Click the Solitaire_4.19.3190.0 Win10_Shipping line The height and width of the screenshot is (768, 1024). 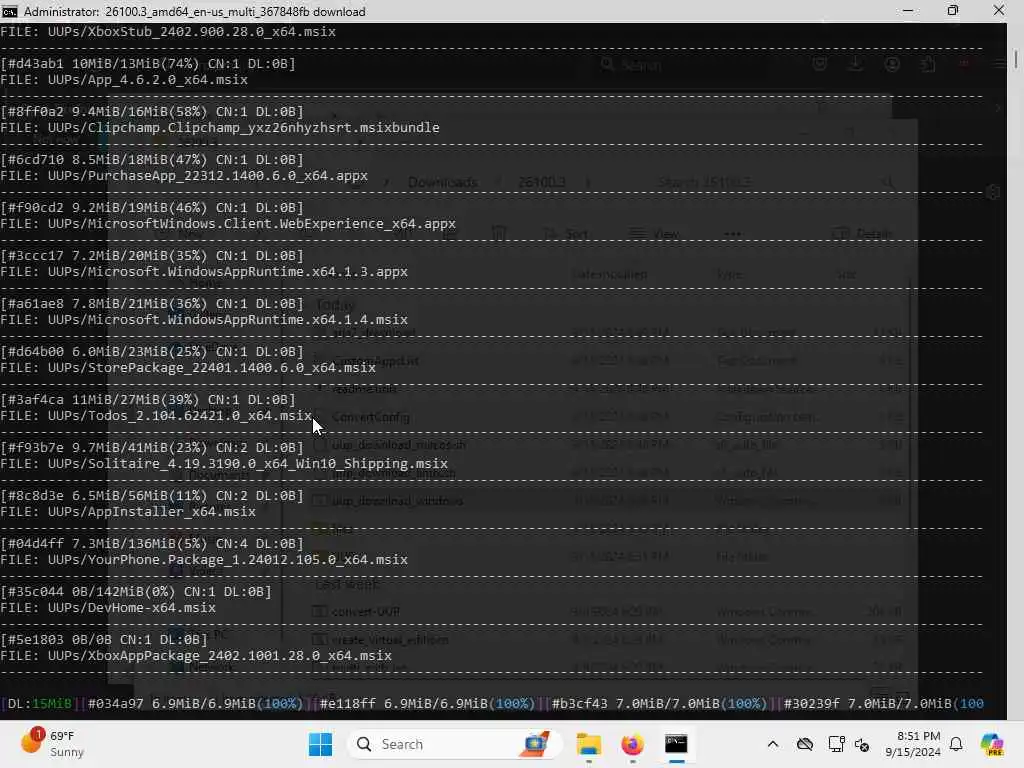[224, 464]
